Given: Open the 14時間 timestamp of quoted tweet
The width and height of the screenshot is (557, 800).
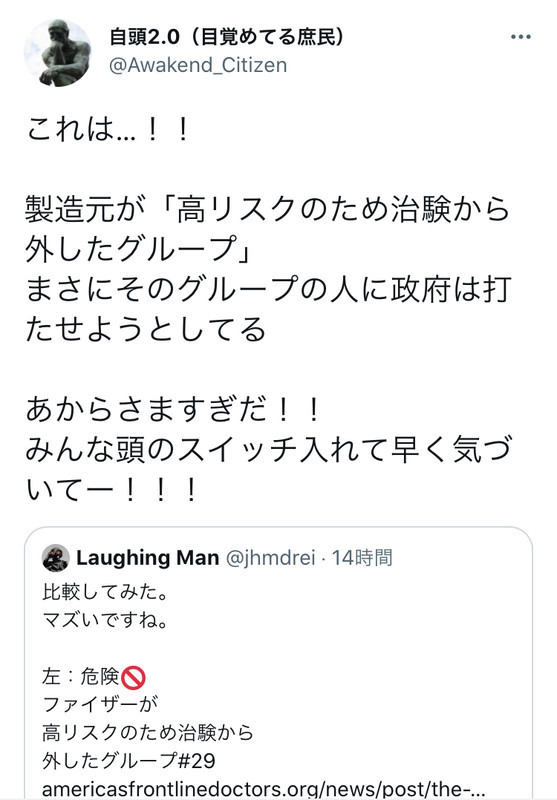Looking at the screenshot, I should tap(362, 558).
